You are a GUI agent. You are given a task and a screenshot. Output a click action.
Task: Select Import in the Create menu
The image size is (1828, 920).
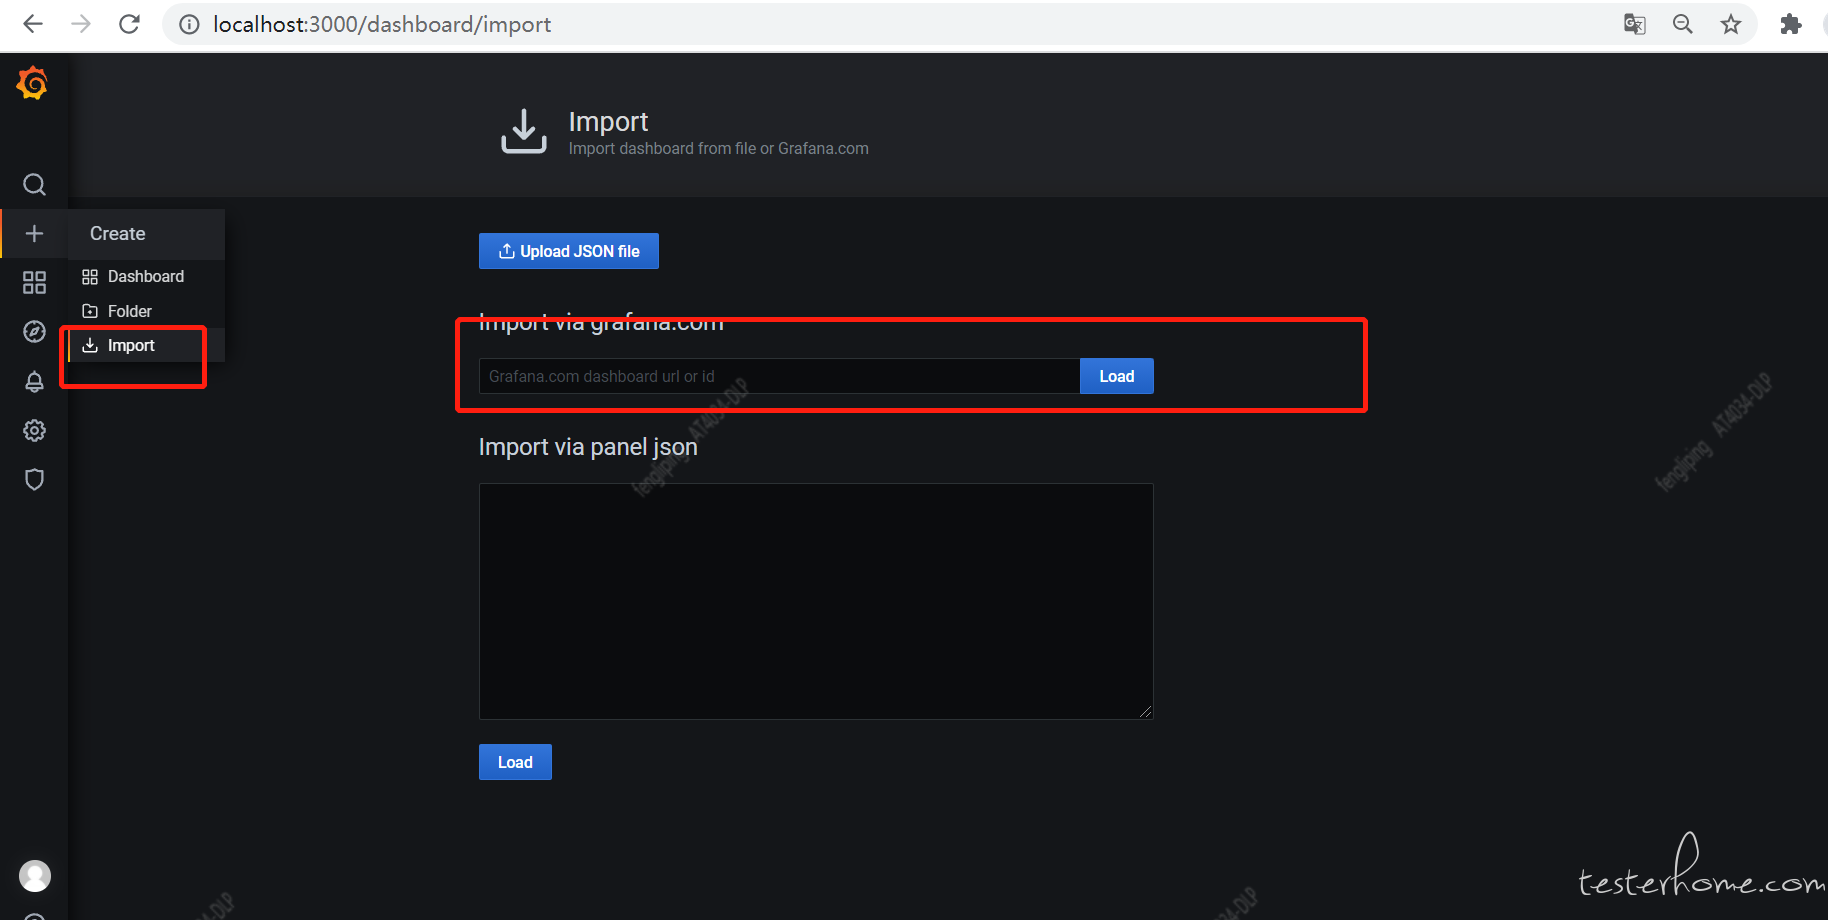(146, 345)
